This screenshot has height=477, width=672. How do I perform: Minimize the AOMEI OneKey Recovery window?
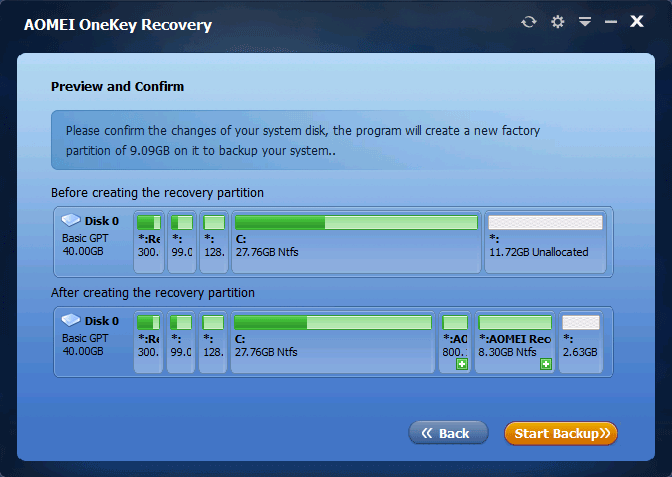[x=611, y=21]
